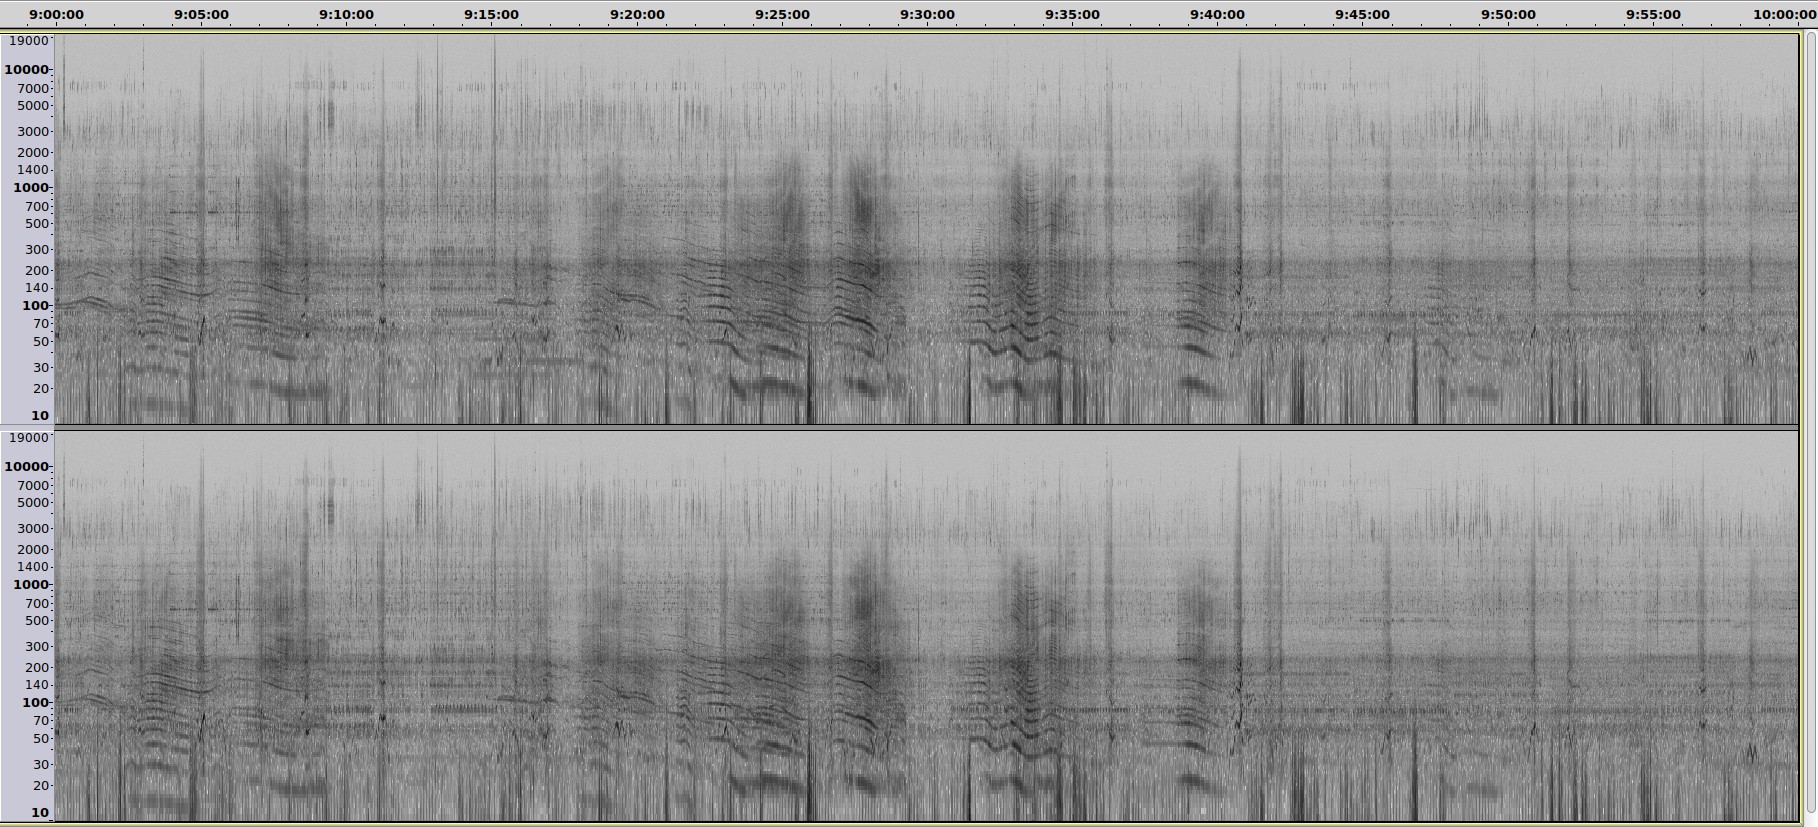The width and height of the screenshot is (1818, 827).
Task: Select the 9:40:00 time ruler position
Action: (1217, 15)
